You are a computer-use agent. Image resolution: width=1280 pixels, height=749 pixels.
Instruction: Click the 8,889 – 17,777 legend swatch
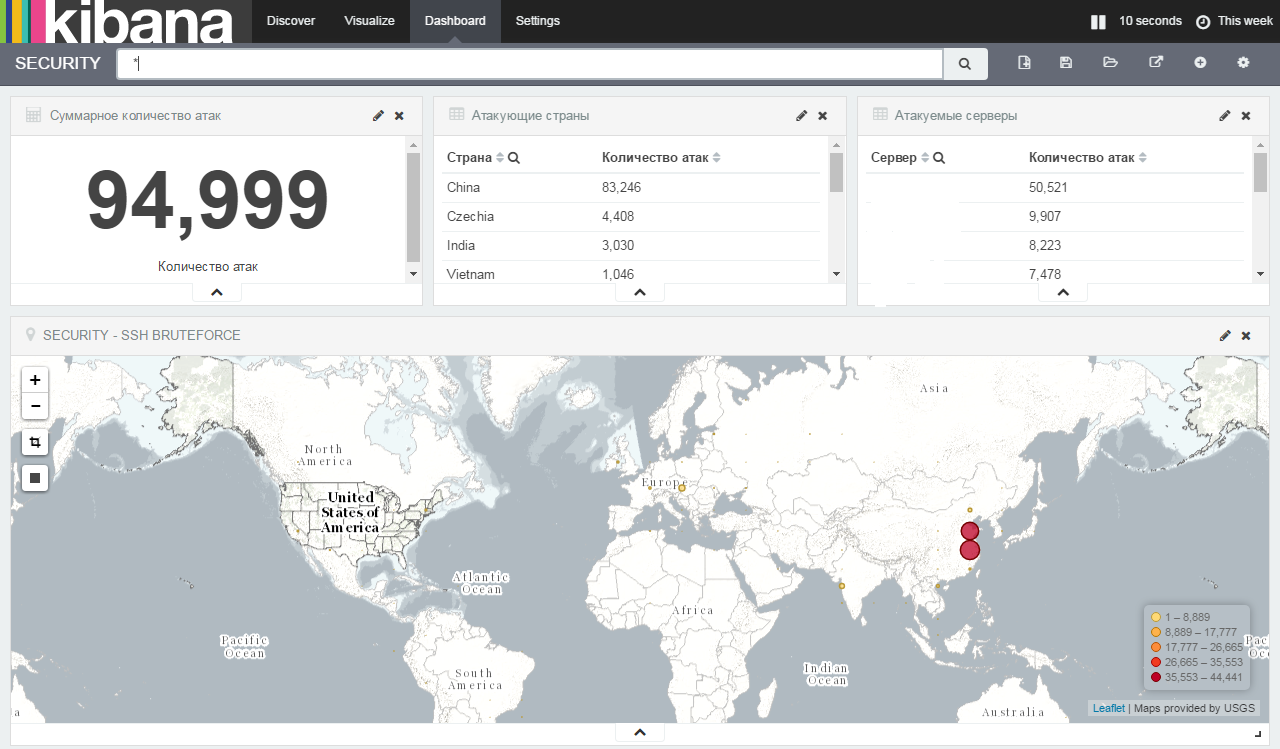click(1156, 633)
